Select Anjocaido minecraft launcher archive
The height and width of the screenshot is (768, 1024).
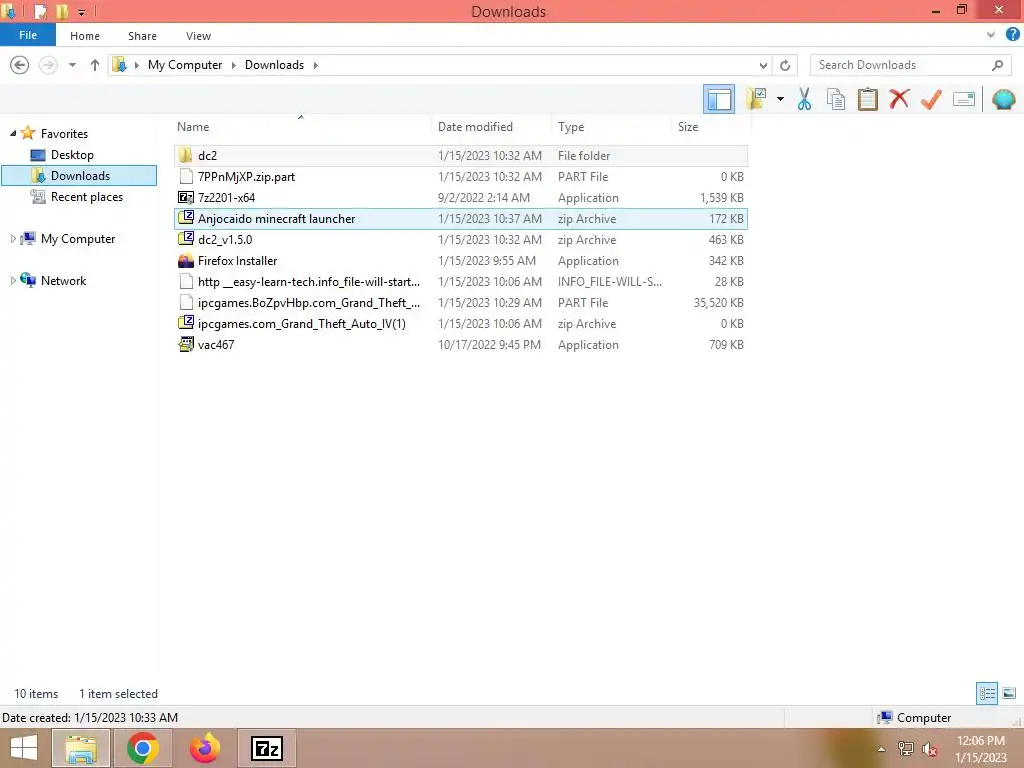click(461, 219)
